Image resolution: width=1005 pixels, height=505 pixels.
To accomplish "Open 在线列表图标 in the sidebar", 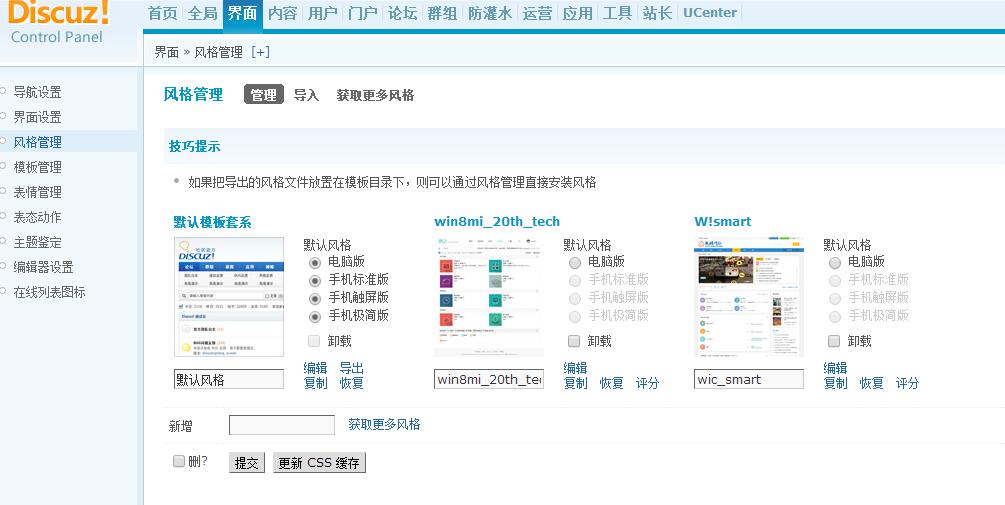I will (49, 292).
